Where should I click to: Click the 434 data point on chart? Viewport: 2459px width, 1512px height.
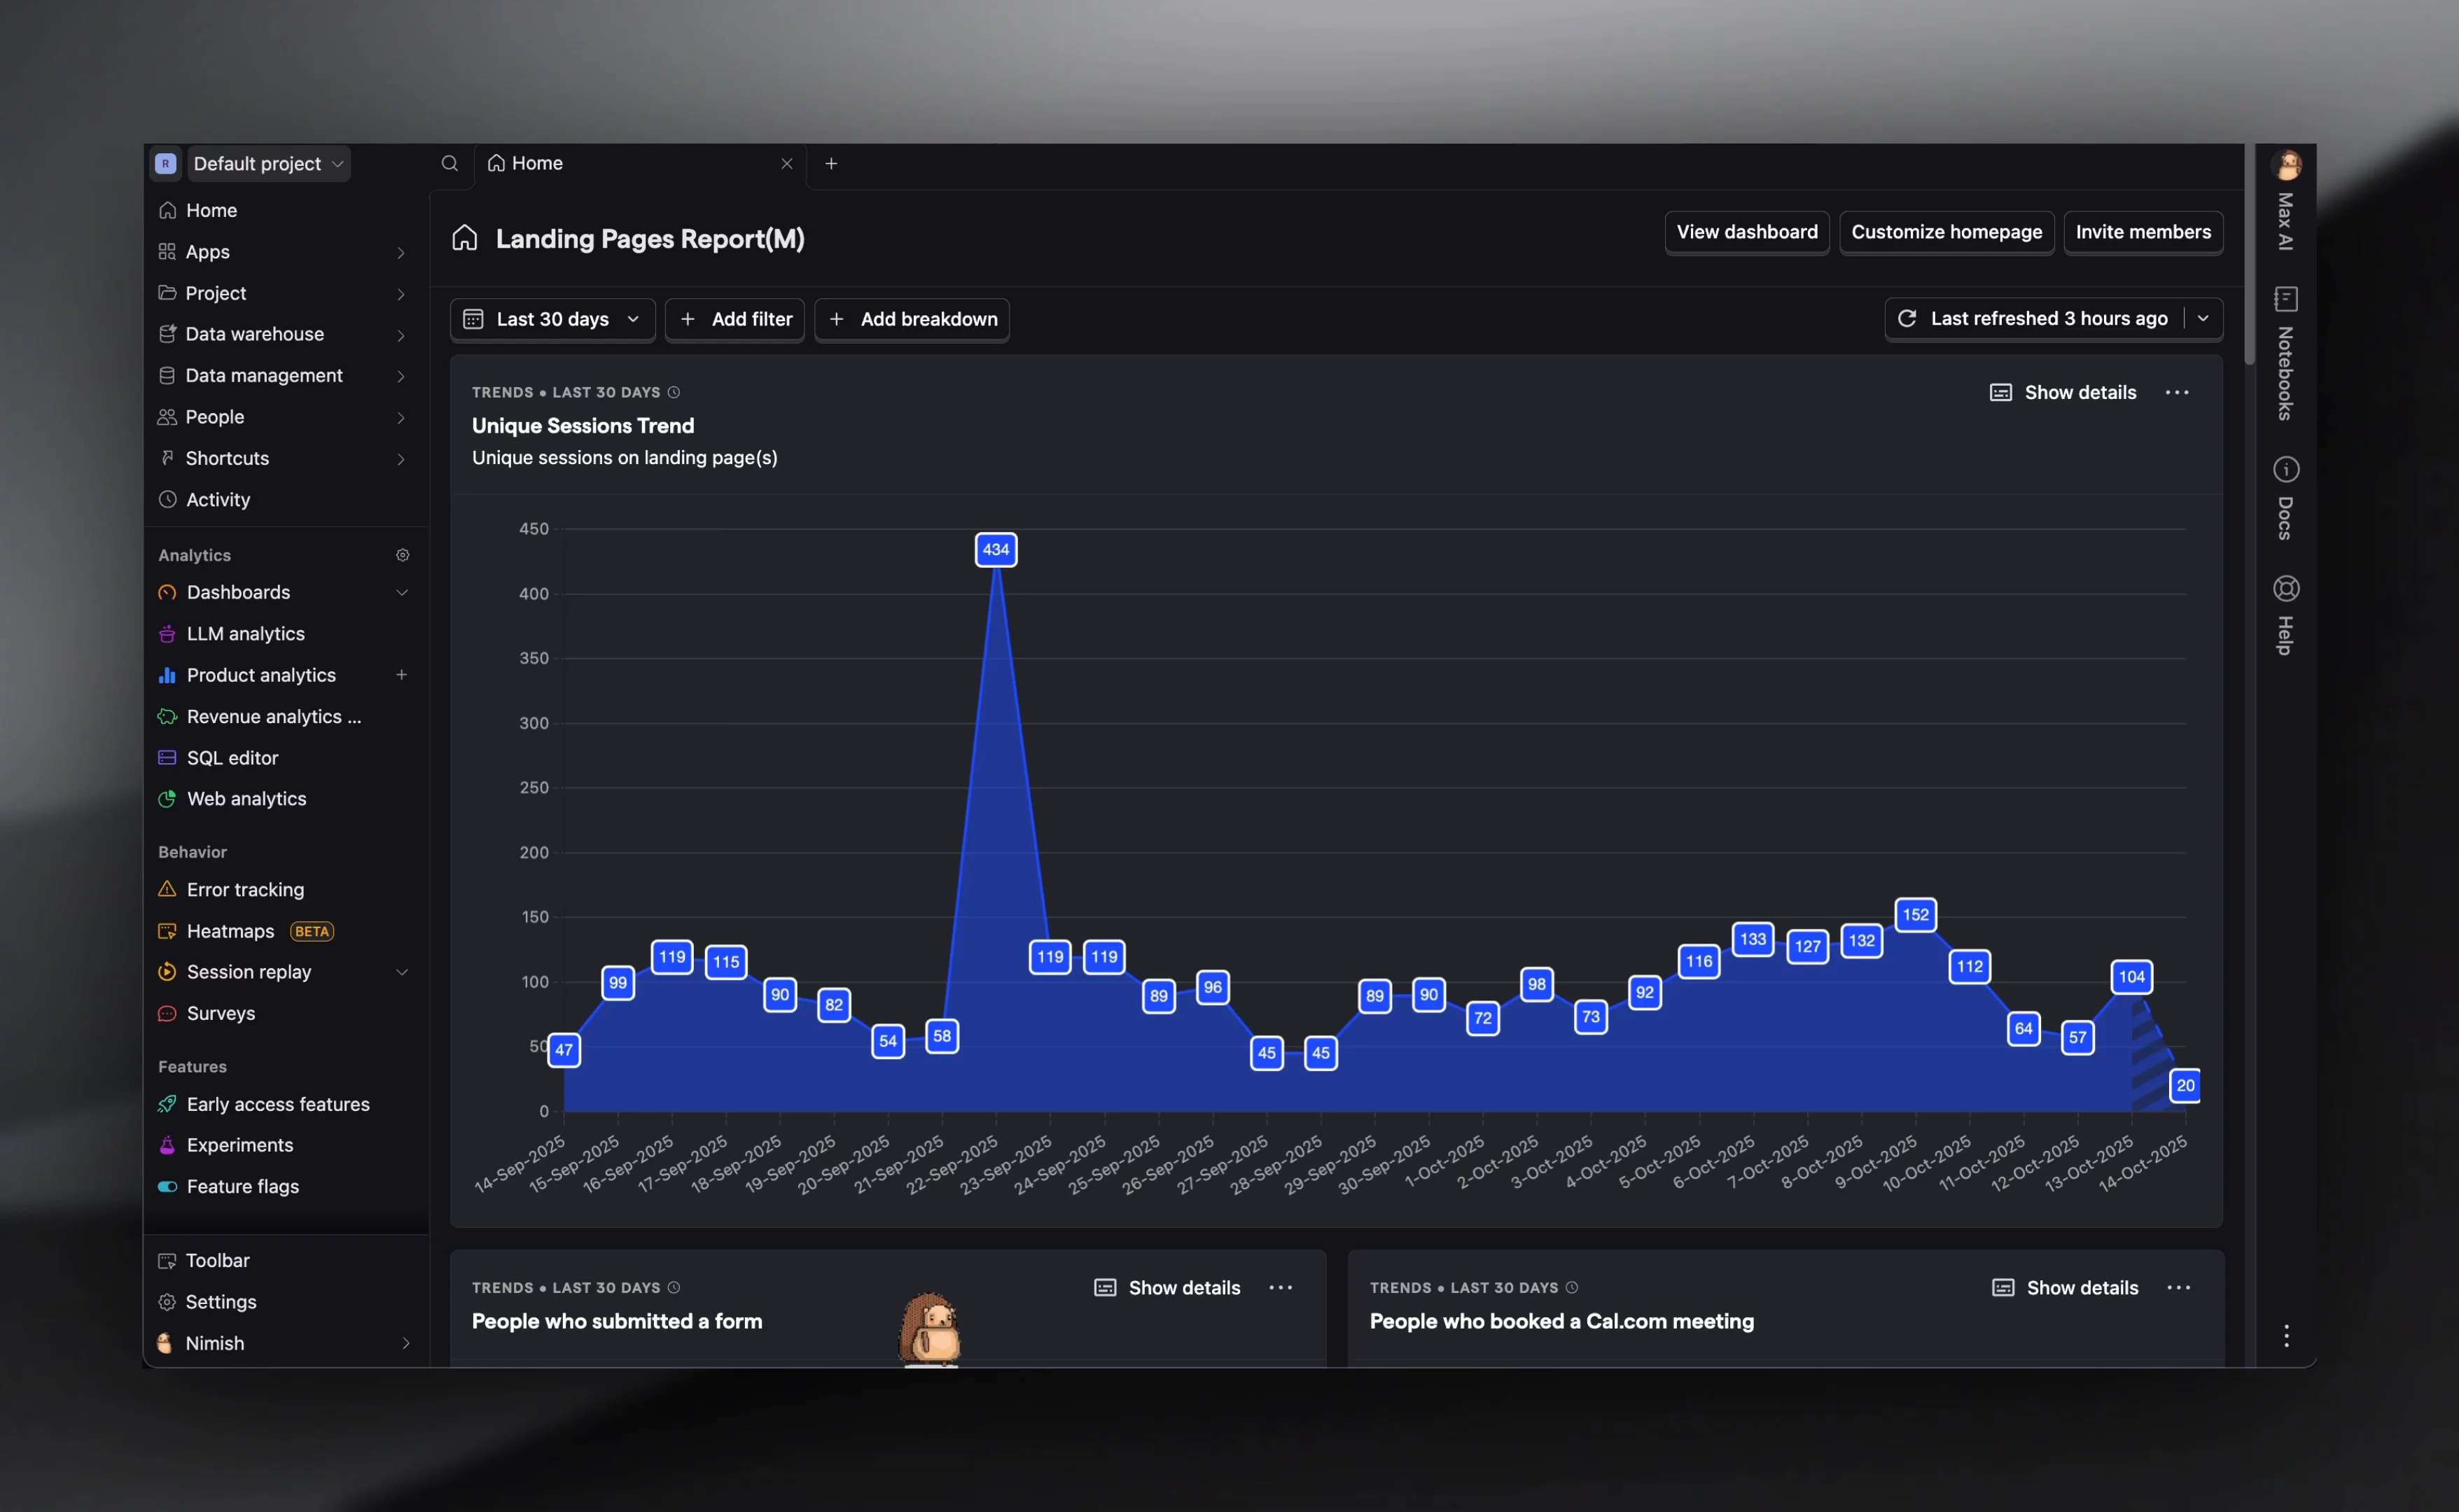[995, 550]
